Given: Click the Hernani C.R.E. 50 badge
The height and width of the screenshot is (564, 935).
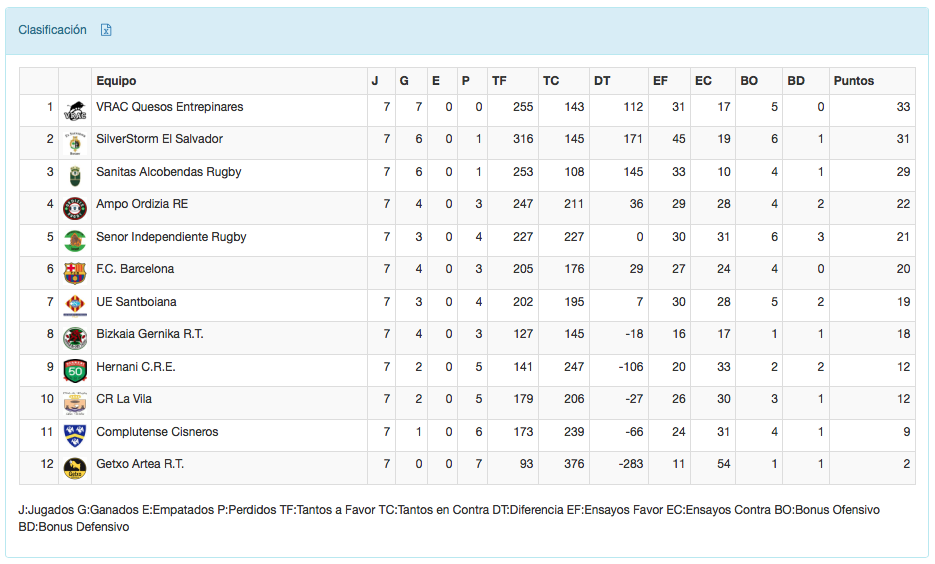Looking at the screenshot, I should (x=75, y=370).
